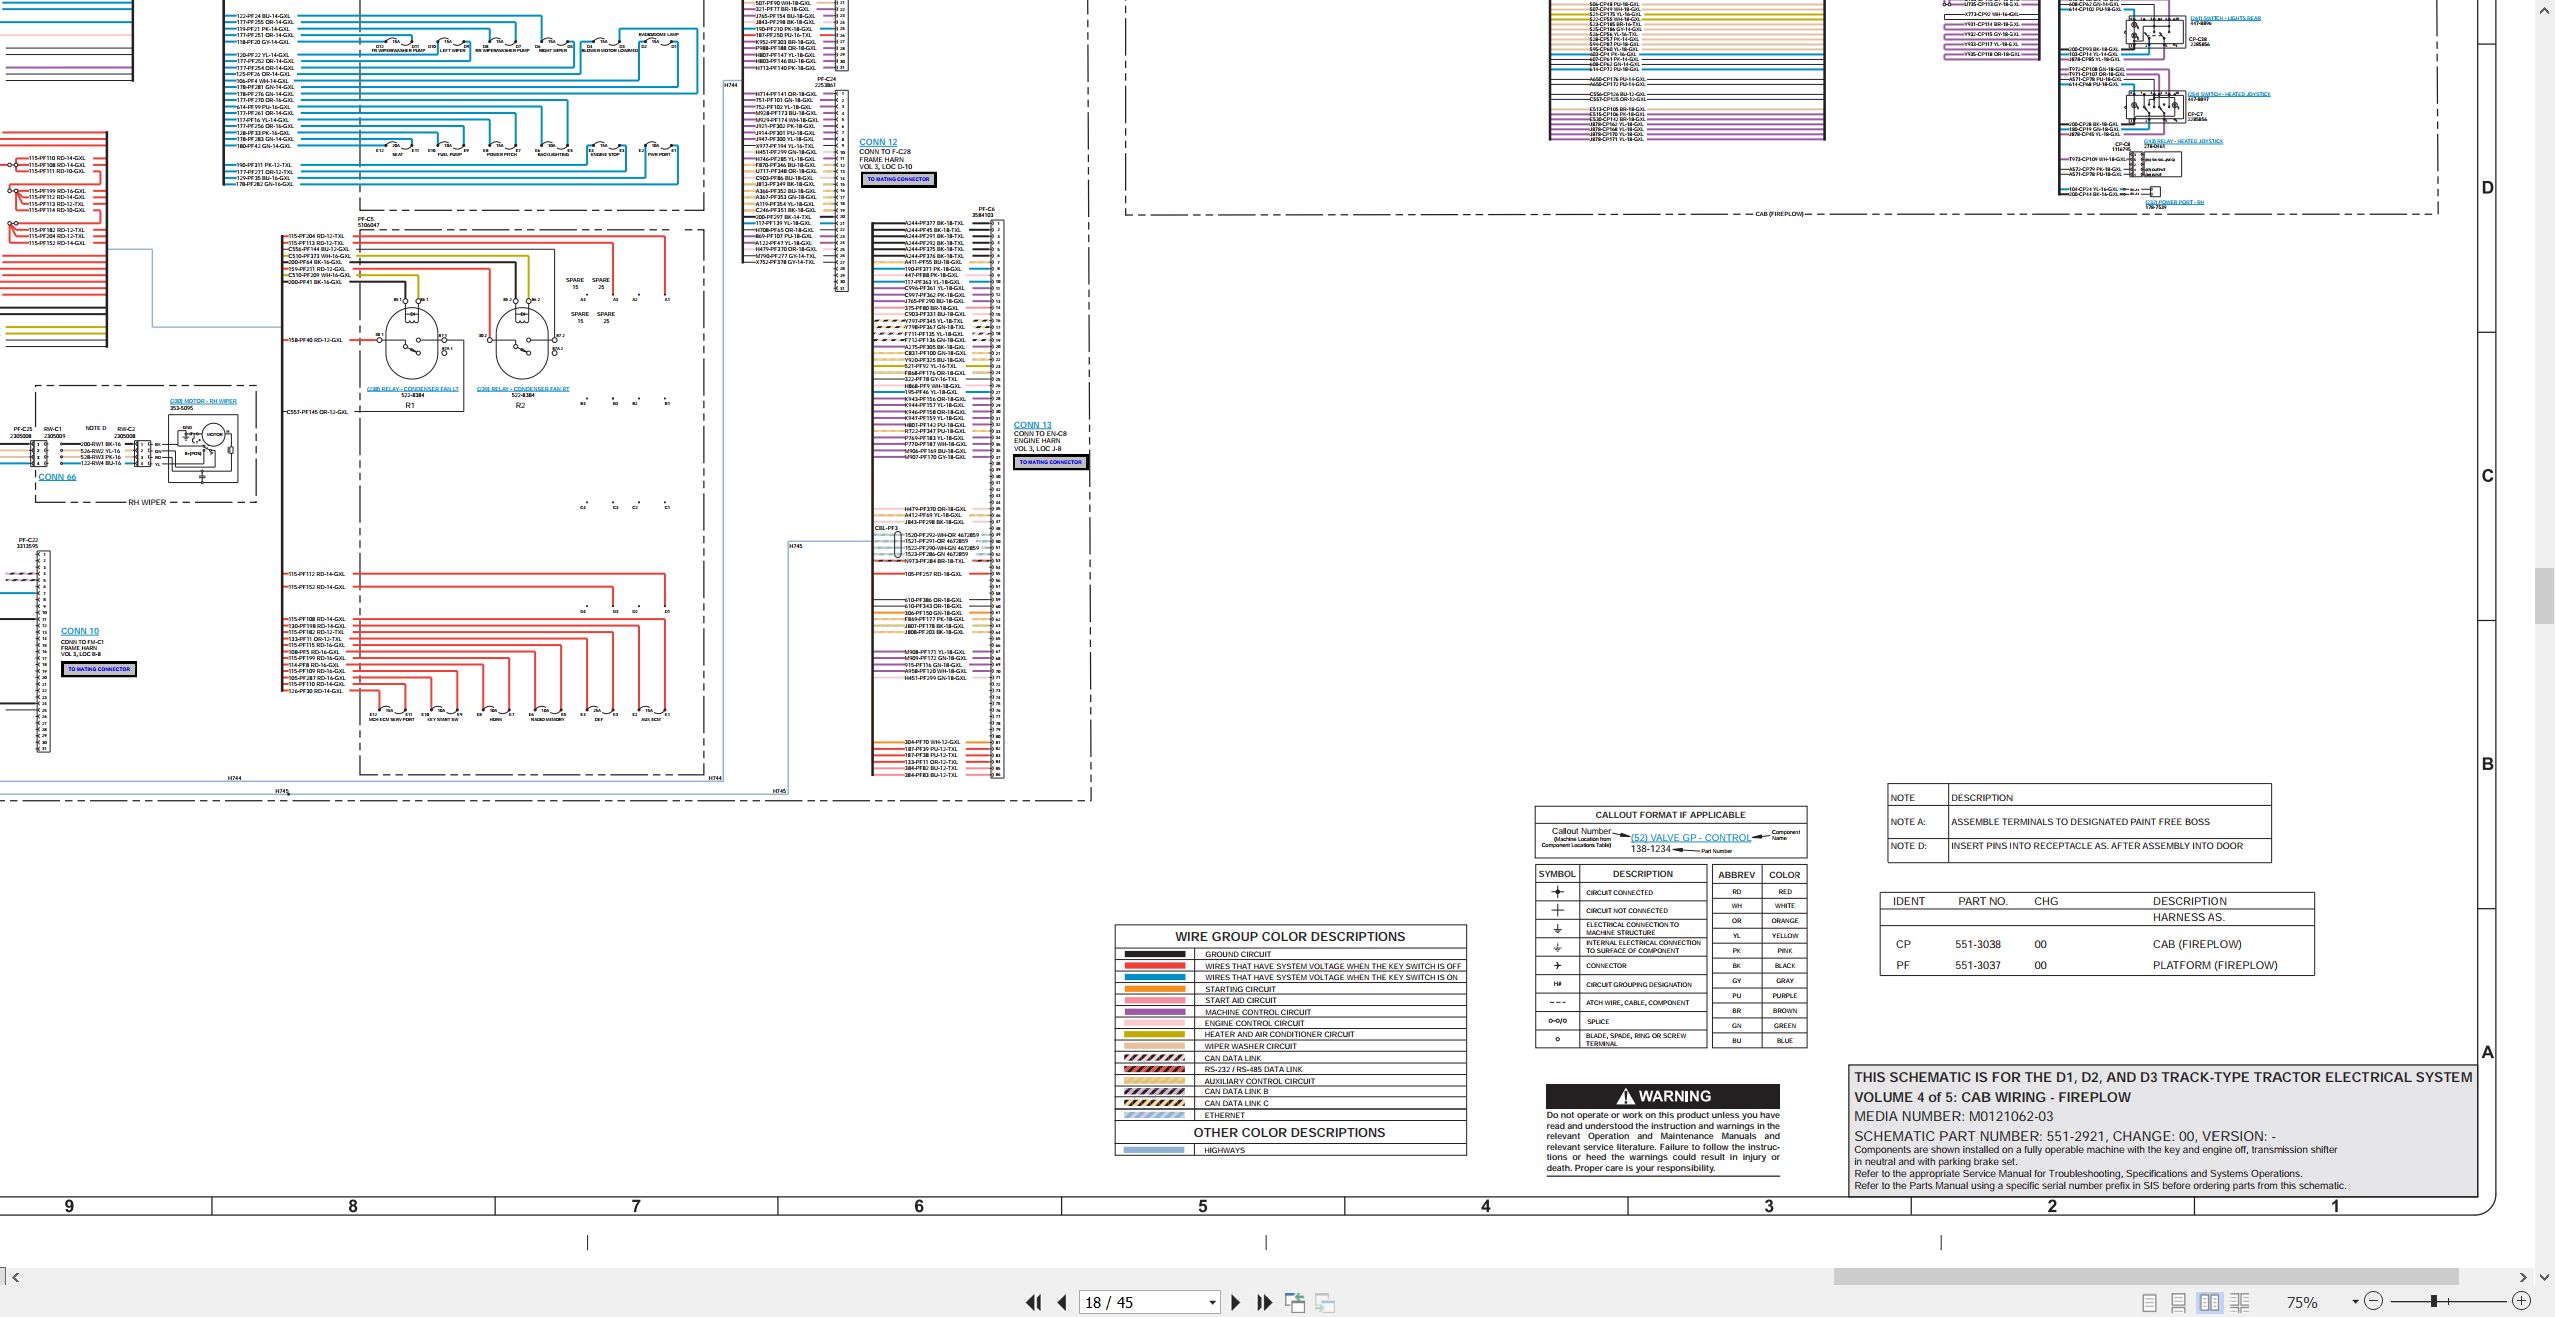Go to the previous page
Screen dimensions: 2555x1317
point(1062,1302)
